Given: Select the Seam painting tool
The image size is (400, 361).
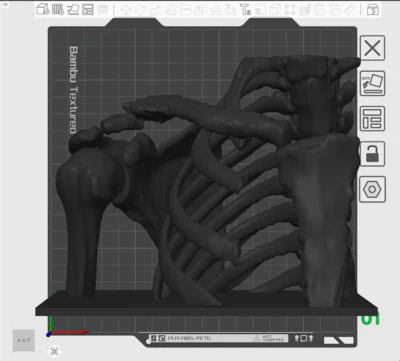Looking at the screenshot, I should pyautogui.click(x=231, y=10).
